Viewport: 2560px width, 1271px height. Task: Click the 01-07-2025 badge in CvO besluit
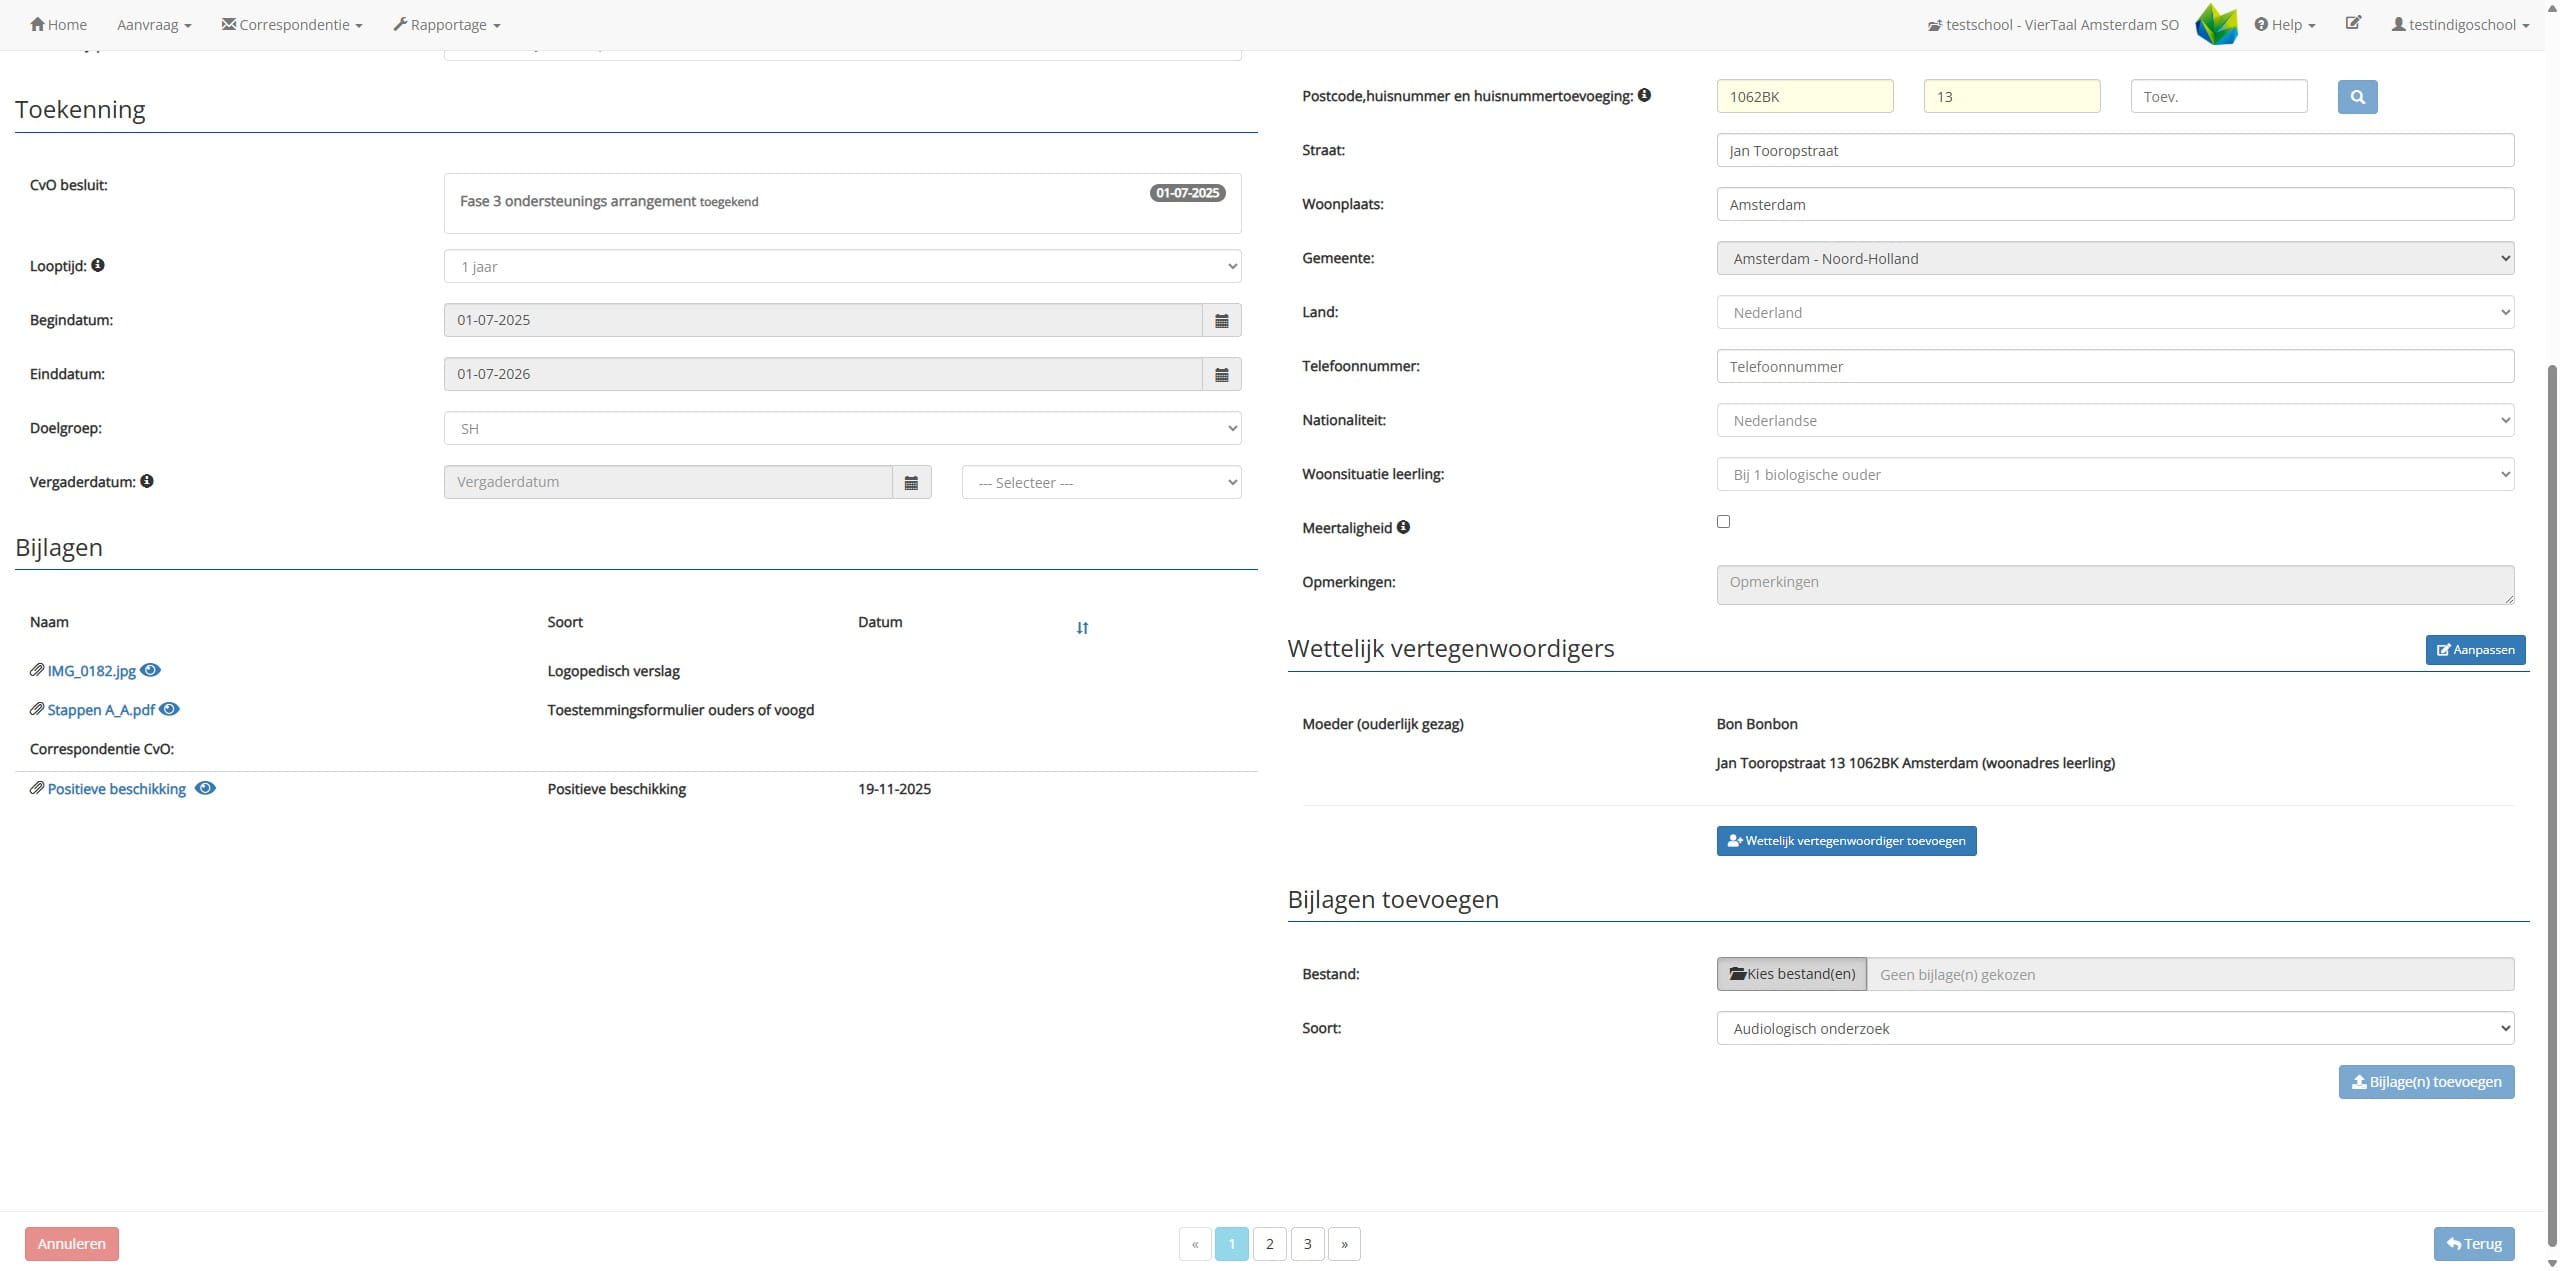[1187, 193]
